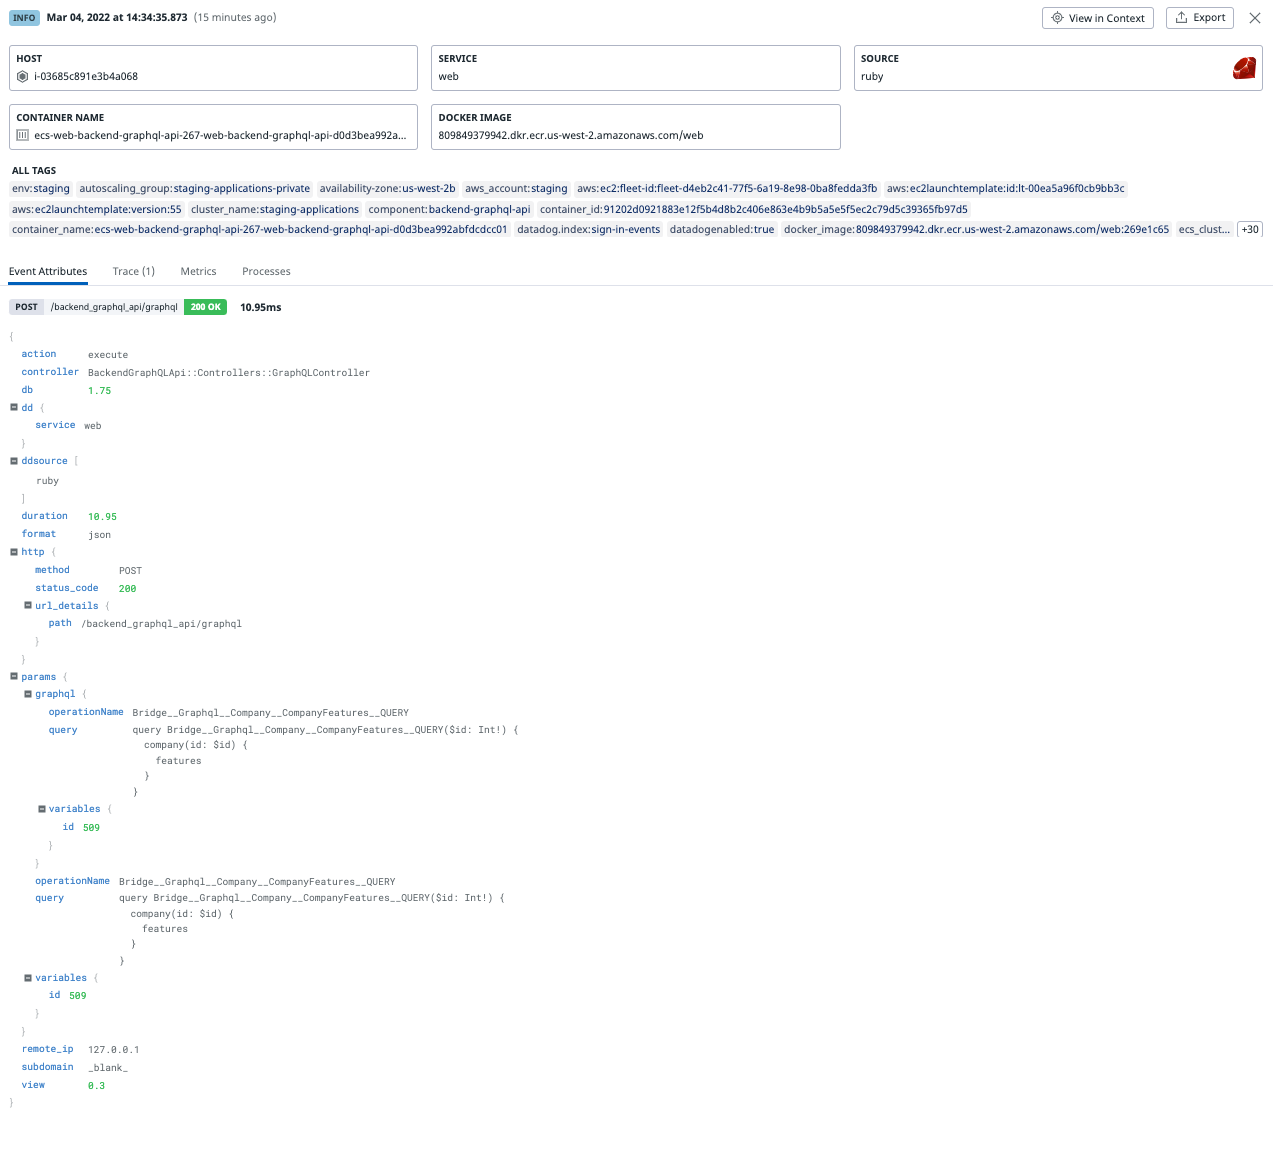Switch to the Trace (1) tab

tap(133, 271)
